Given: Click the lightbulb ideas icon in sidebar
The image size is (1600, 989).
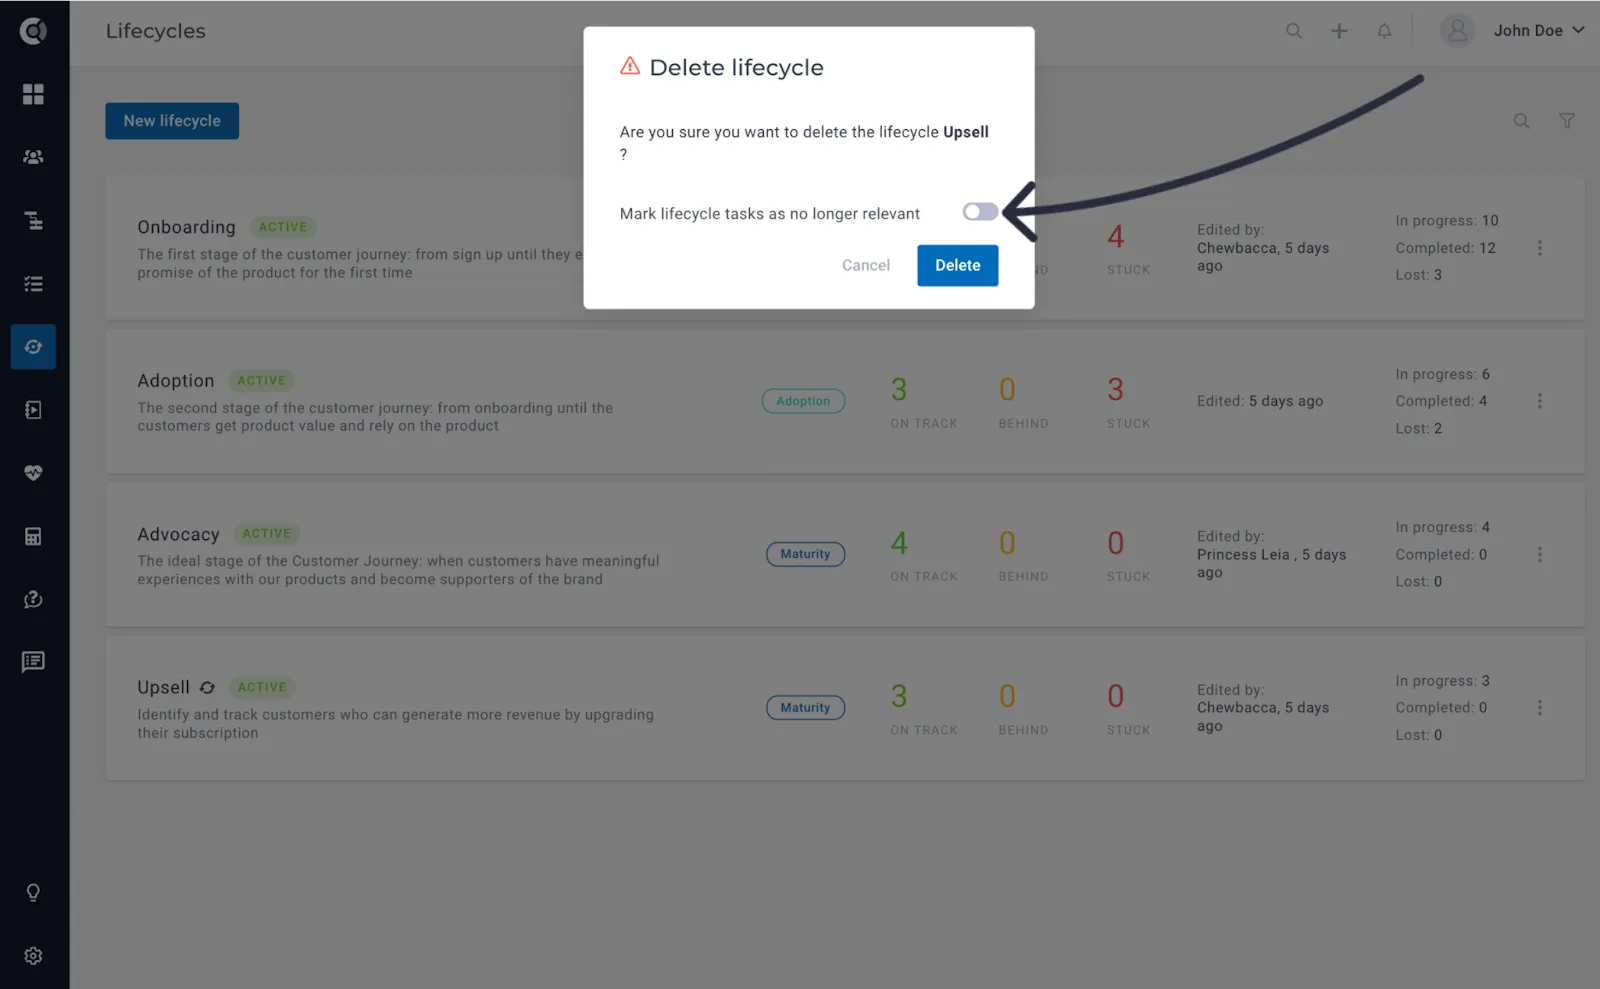Looking at the screenshot, I should [x=33, y=892].
